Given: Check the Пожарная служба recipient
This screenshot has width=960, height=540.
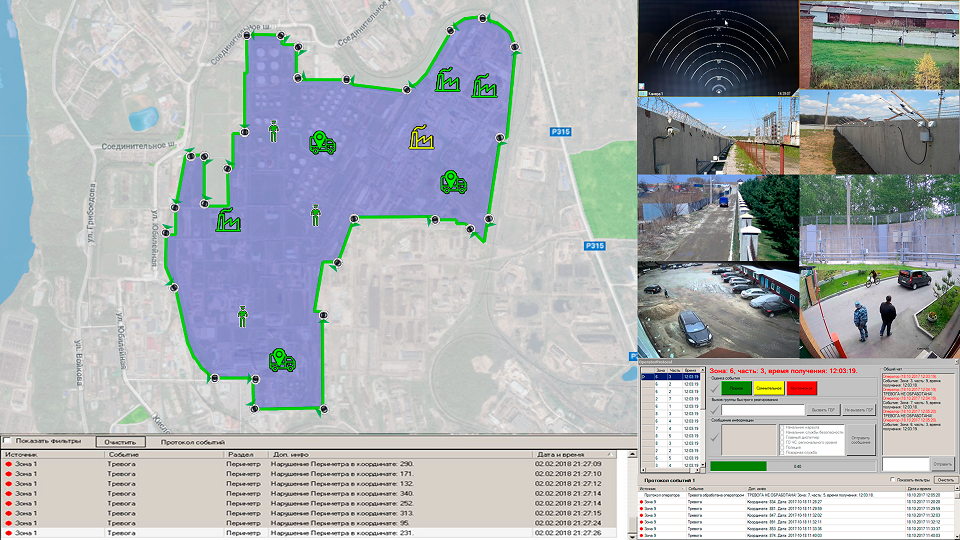Looking at the screenshot, I should point(782,452).
